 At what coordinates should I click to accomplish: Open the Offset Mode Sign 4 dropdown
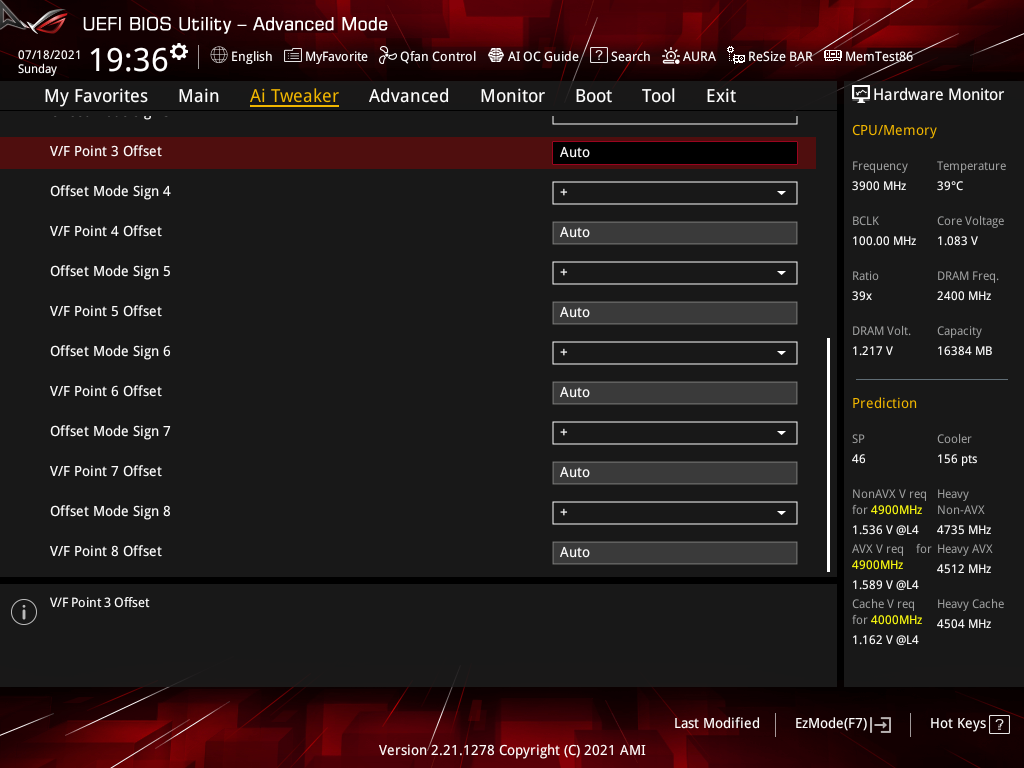674,192
